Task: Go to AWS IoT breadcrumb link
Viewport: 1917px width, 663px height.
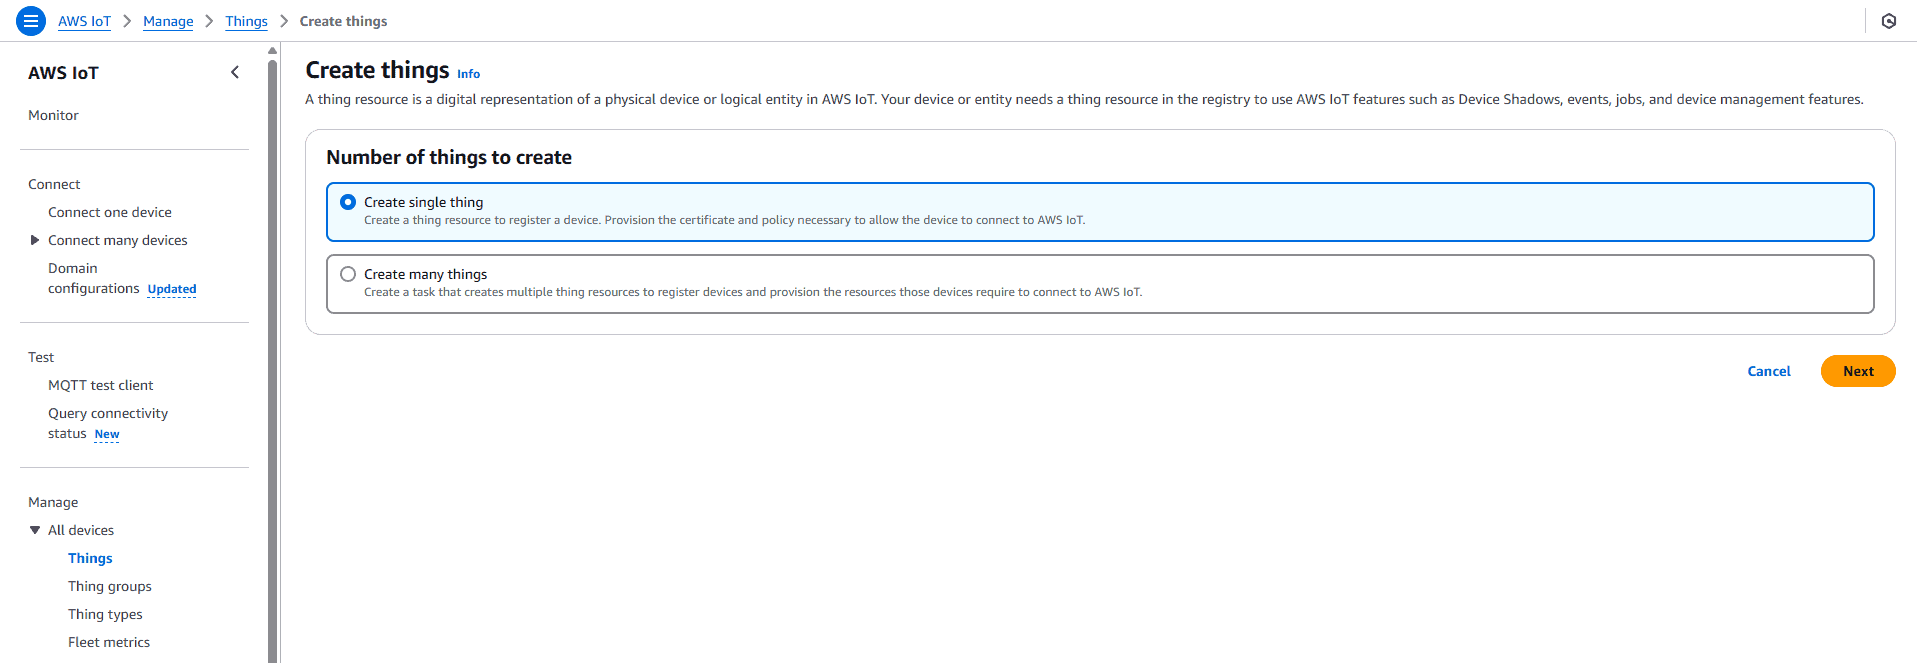Action: click(84, 21)
